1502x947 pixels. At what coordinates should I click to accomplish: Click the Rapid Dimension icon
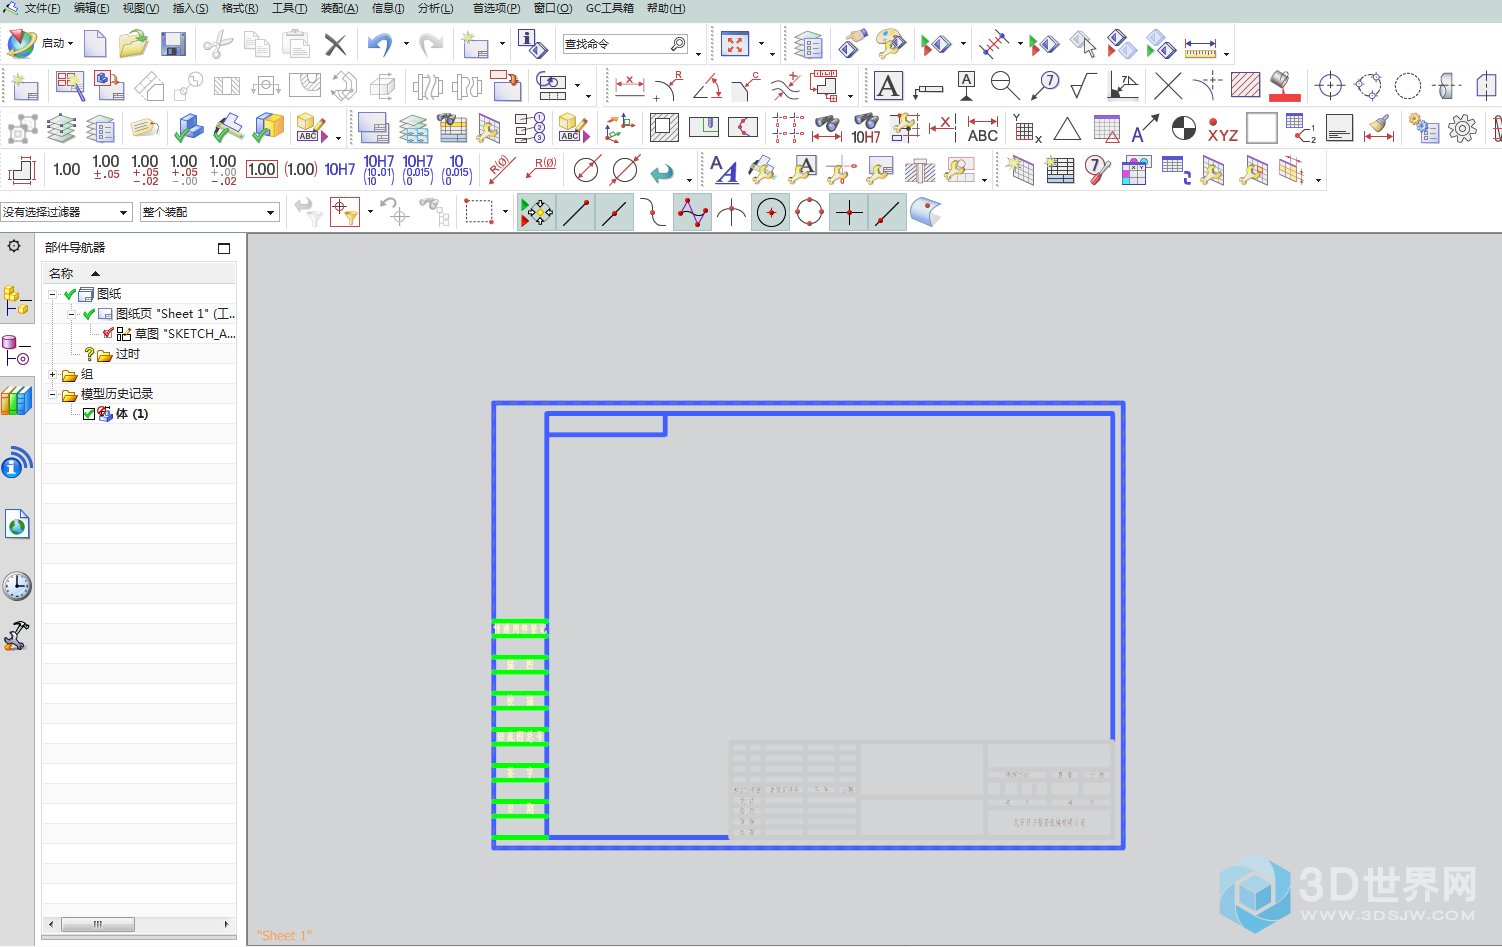pos(630,86)
